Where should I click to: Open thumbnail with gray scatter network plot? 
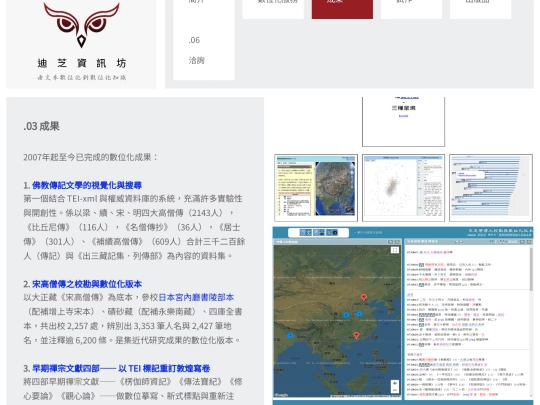click(x=403, y=188)
